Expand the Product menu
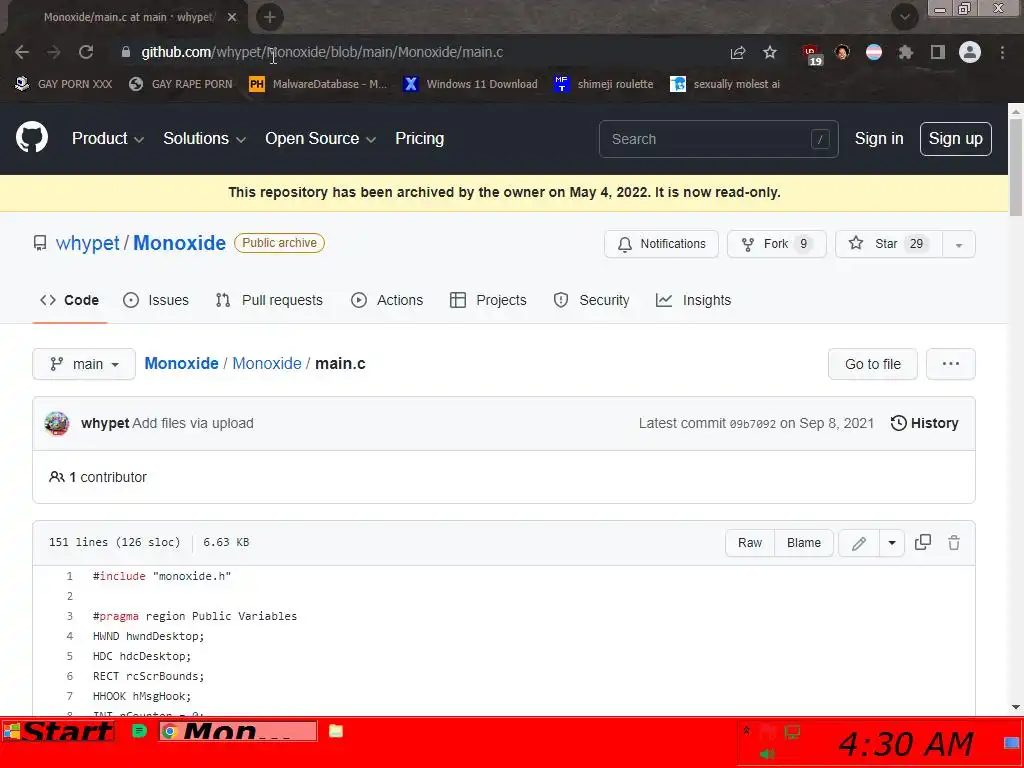 click(x=108, y=138)
